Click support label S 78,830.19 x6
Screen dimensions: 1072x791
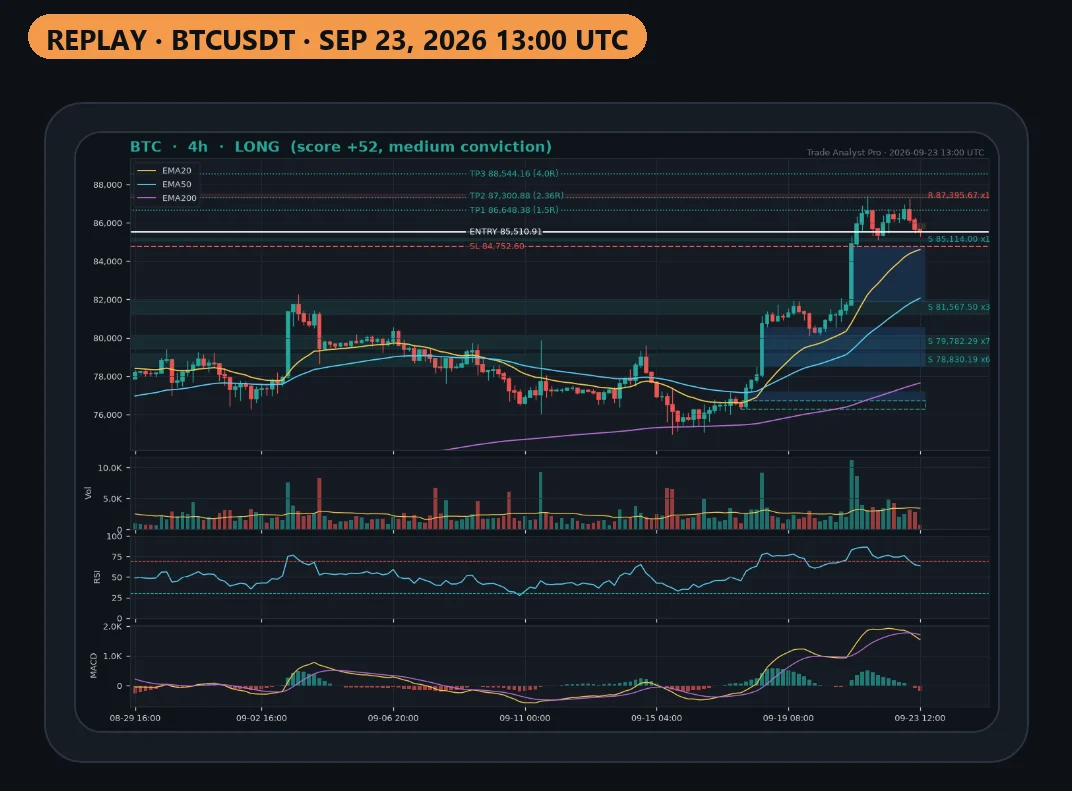(x=958, y=359)
